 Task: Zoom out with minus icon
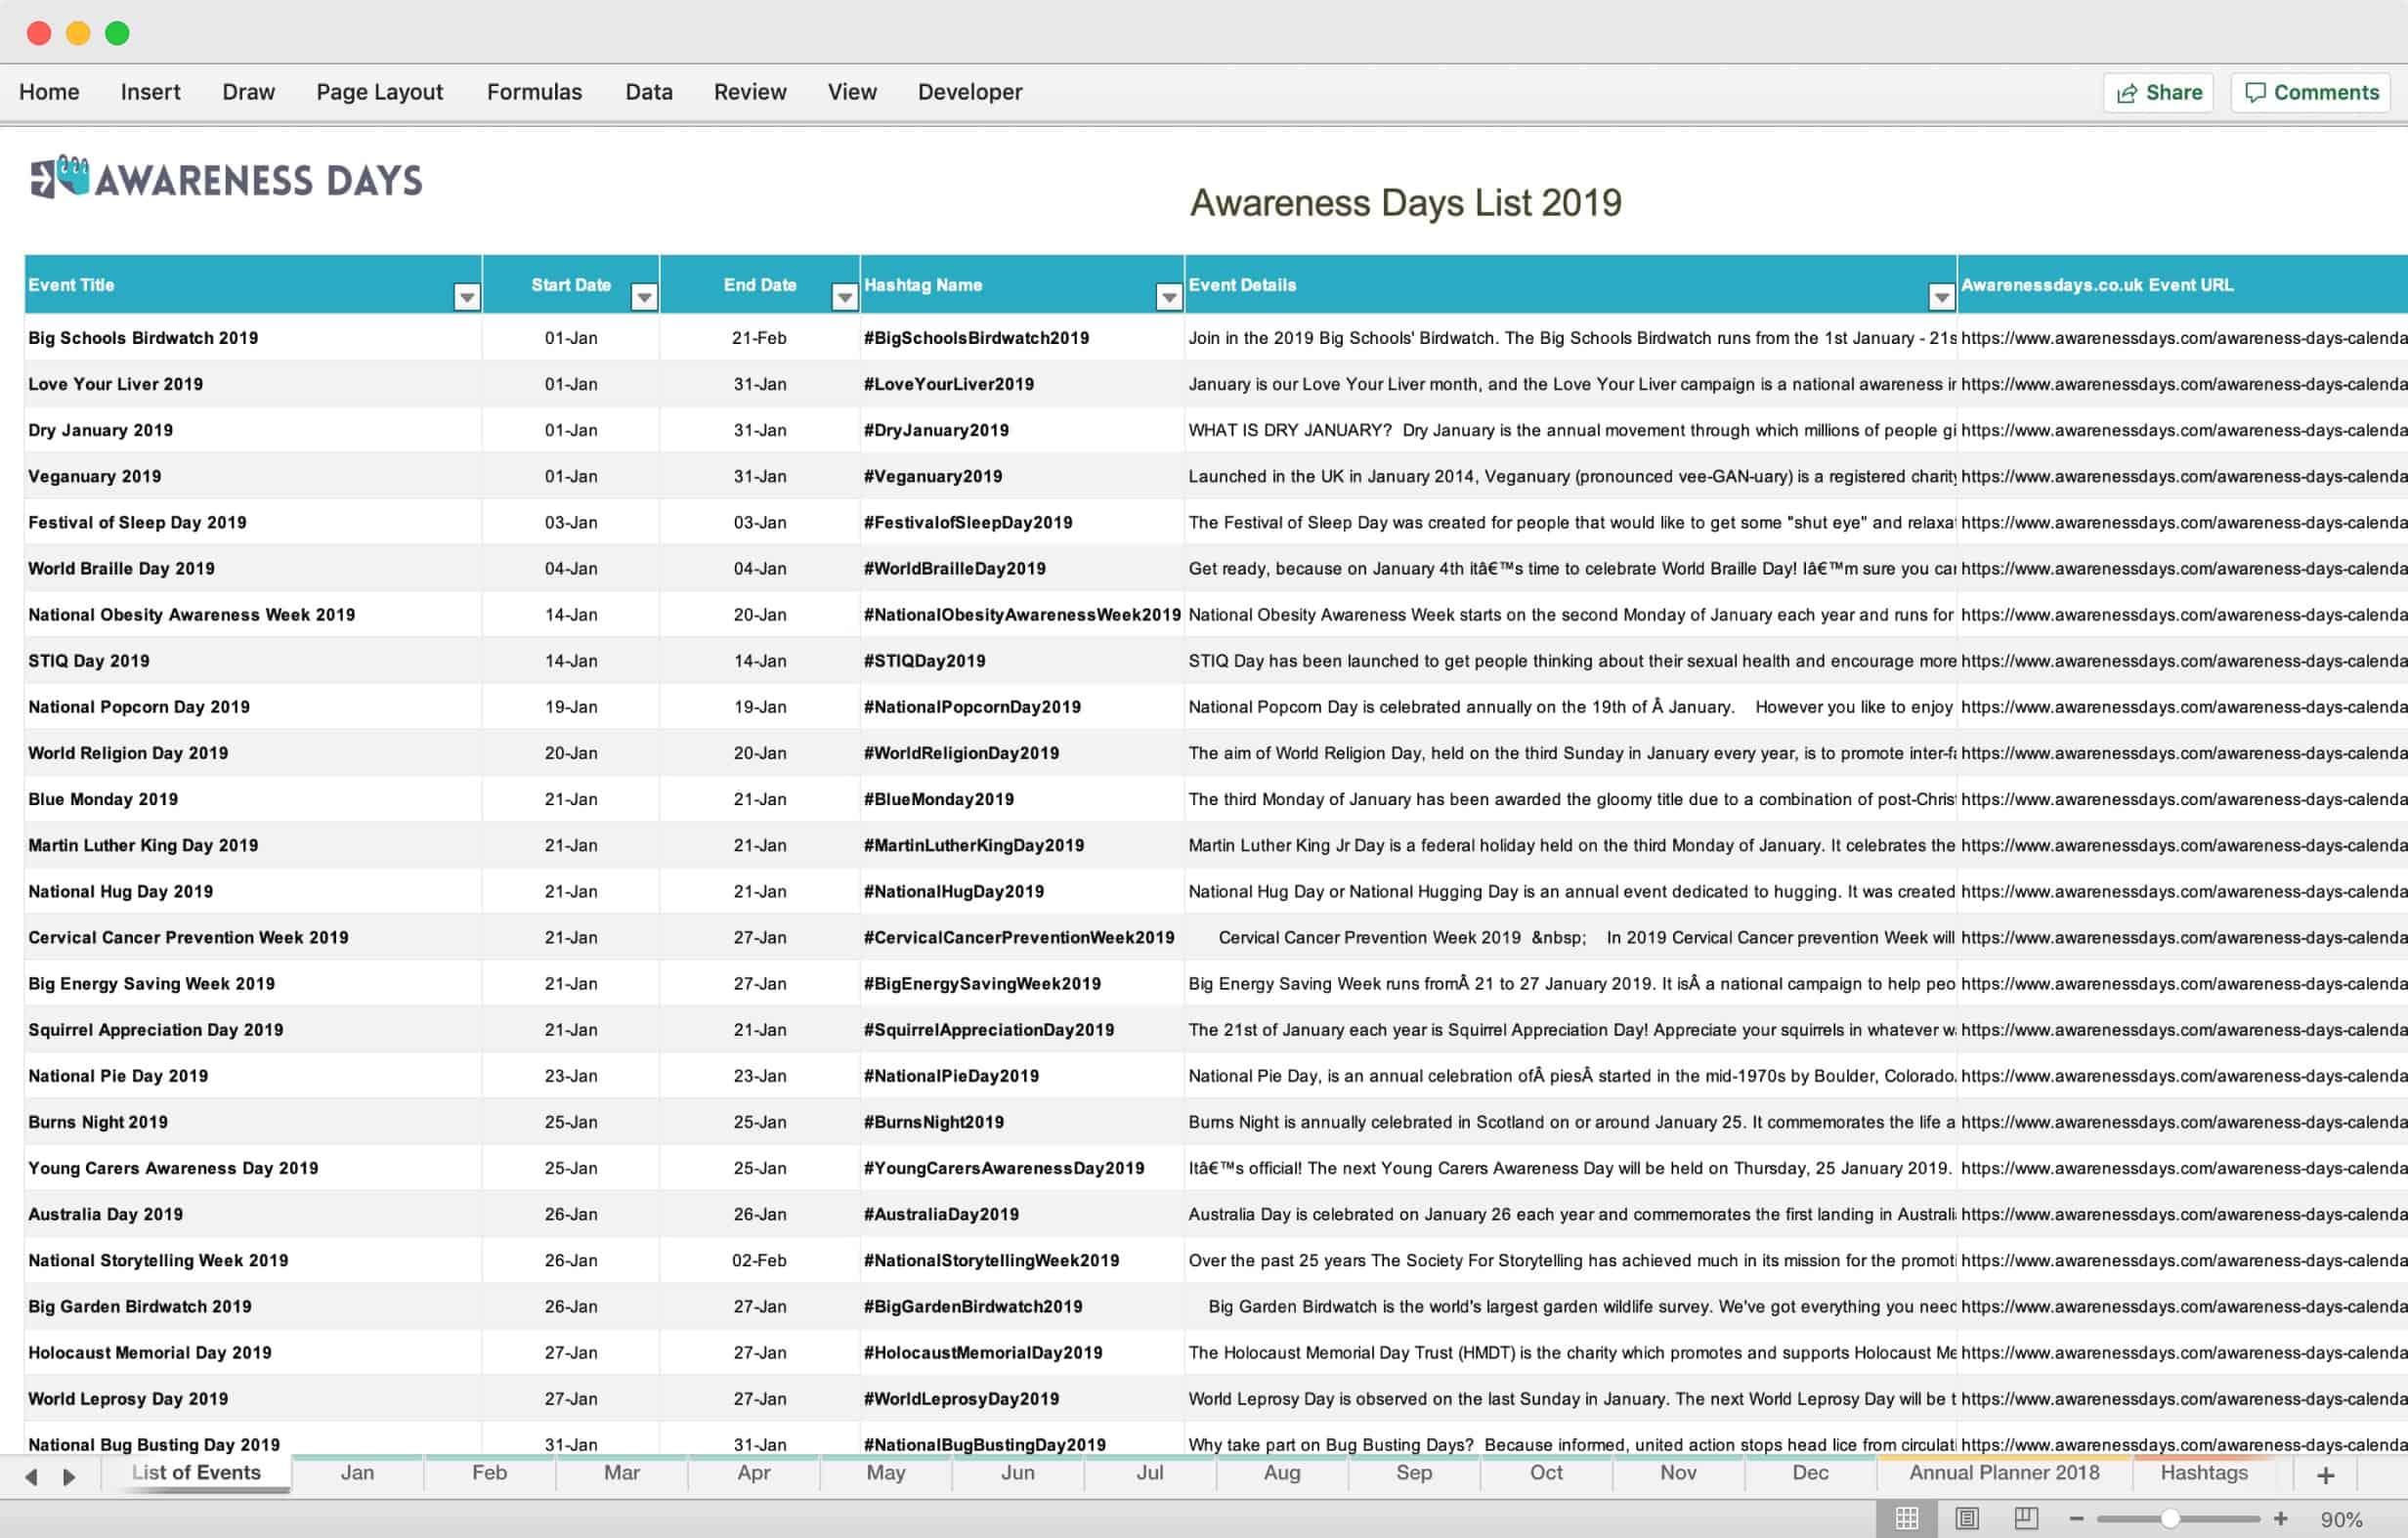click(x=2076, y=1519)
